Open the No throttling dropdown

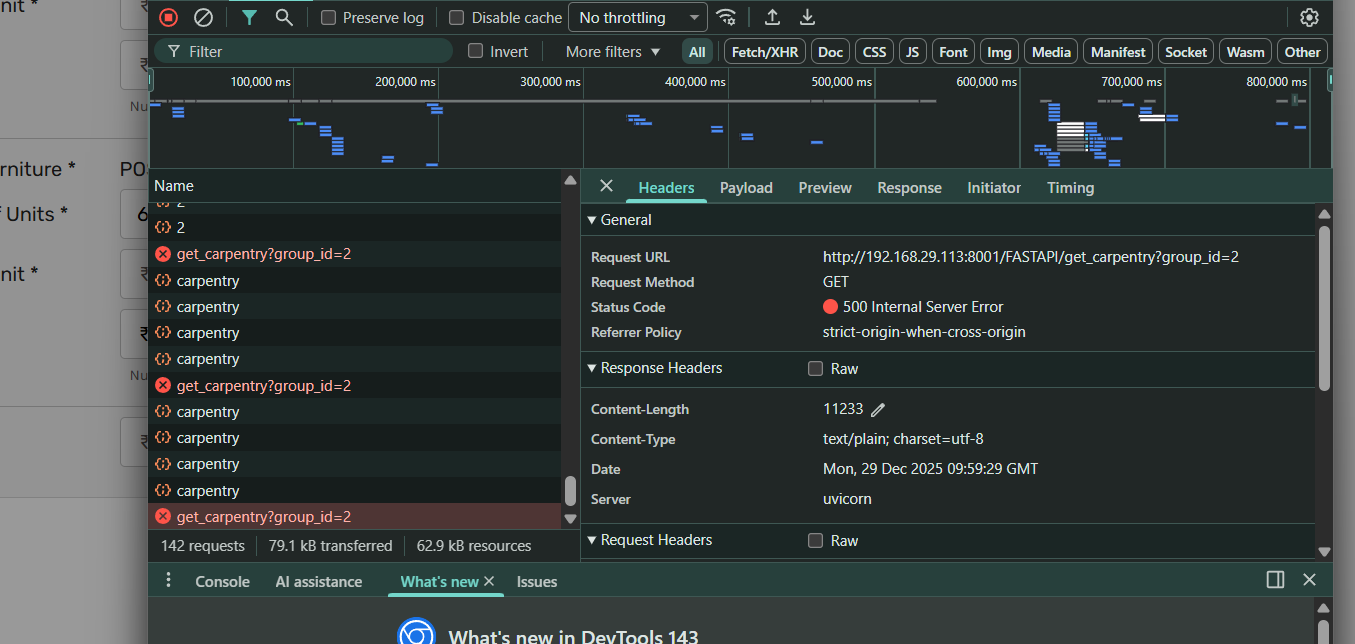[x=637, y=17]
